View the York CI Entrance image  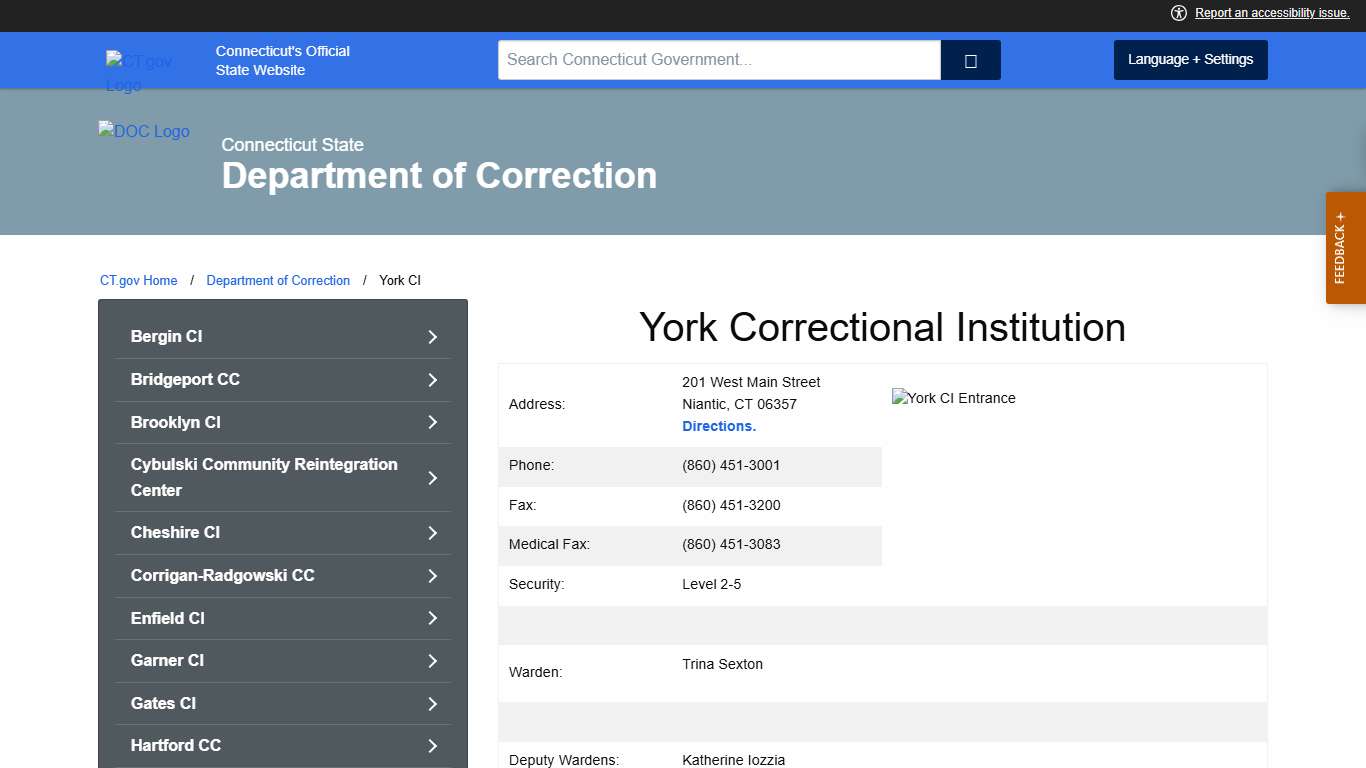[953, 398]
